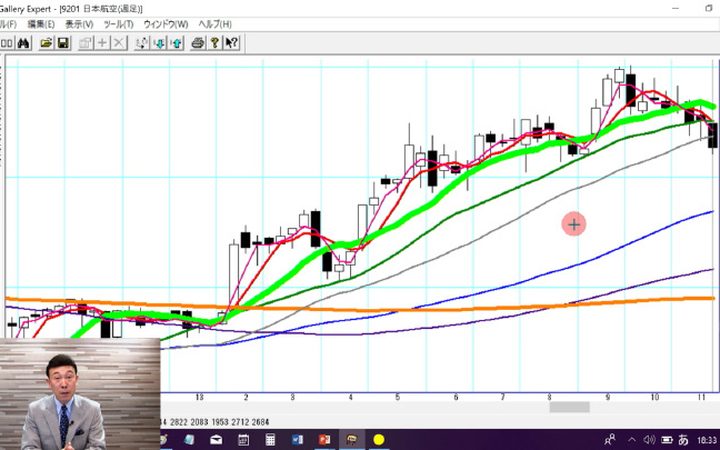The width and height of the screenshot is (720, 450).
Task: Open the 編集(E) menu
Action: [x=41, y=24]
